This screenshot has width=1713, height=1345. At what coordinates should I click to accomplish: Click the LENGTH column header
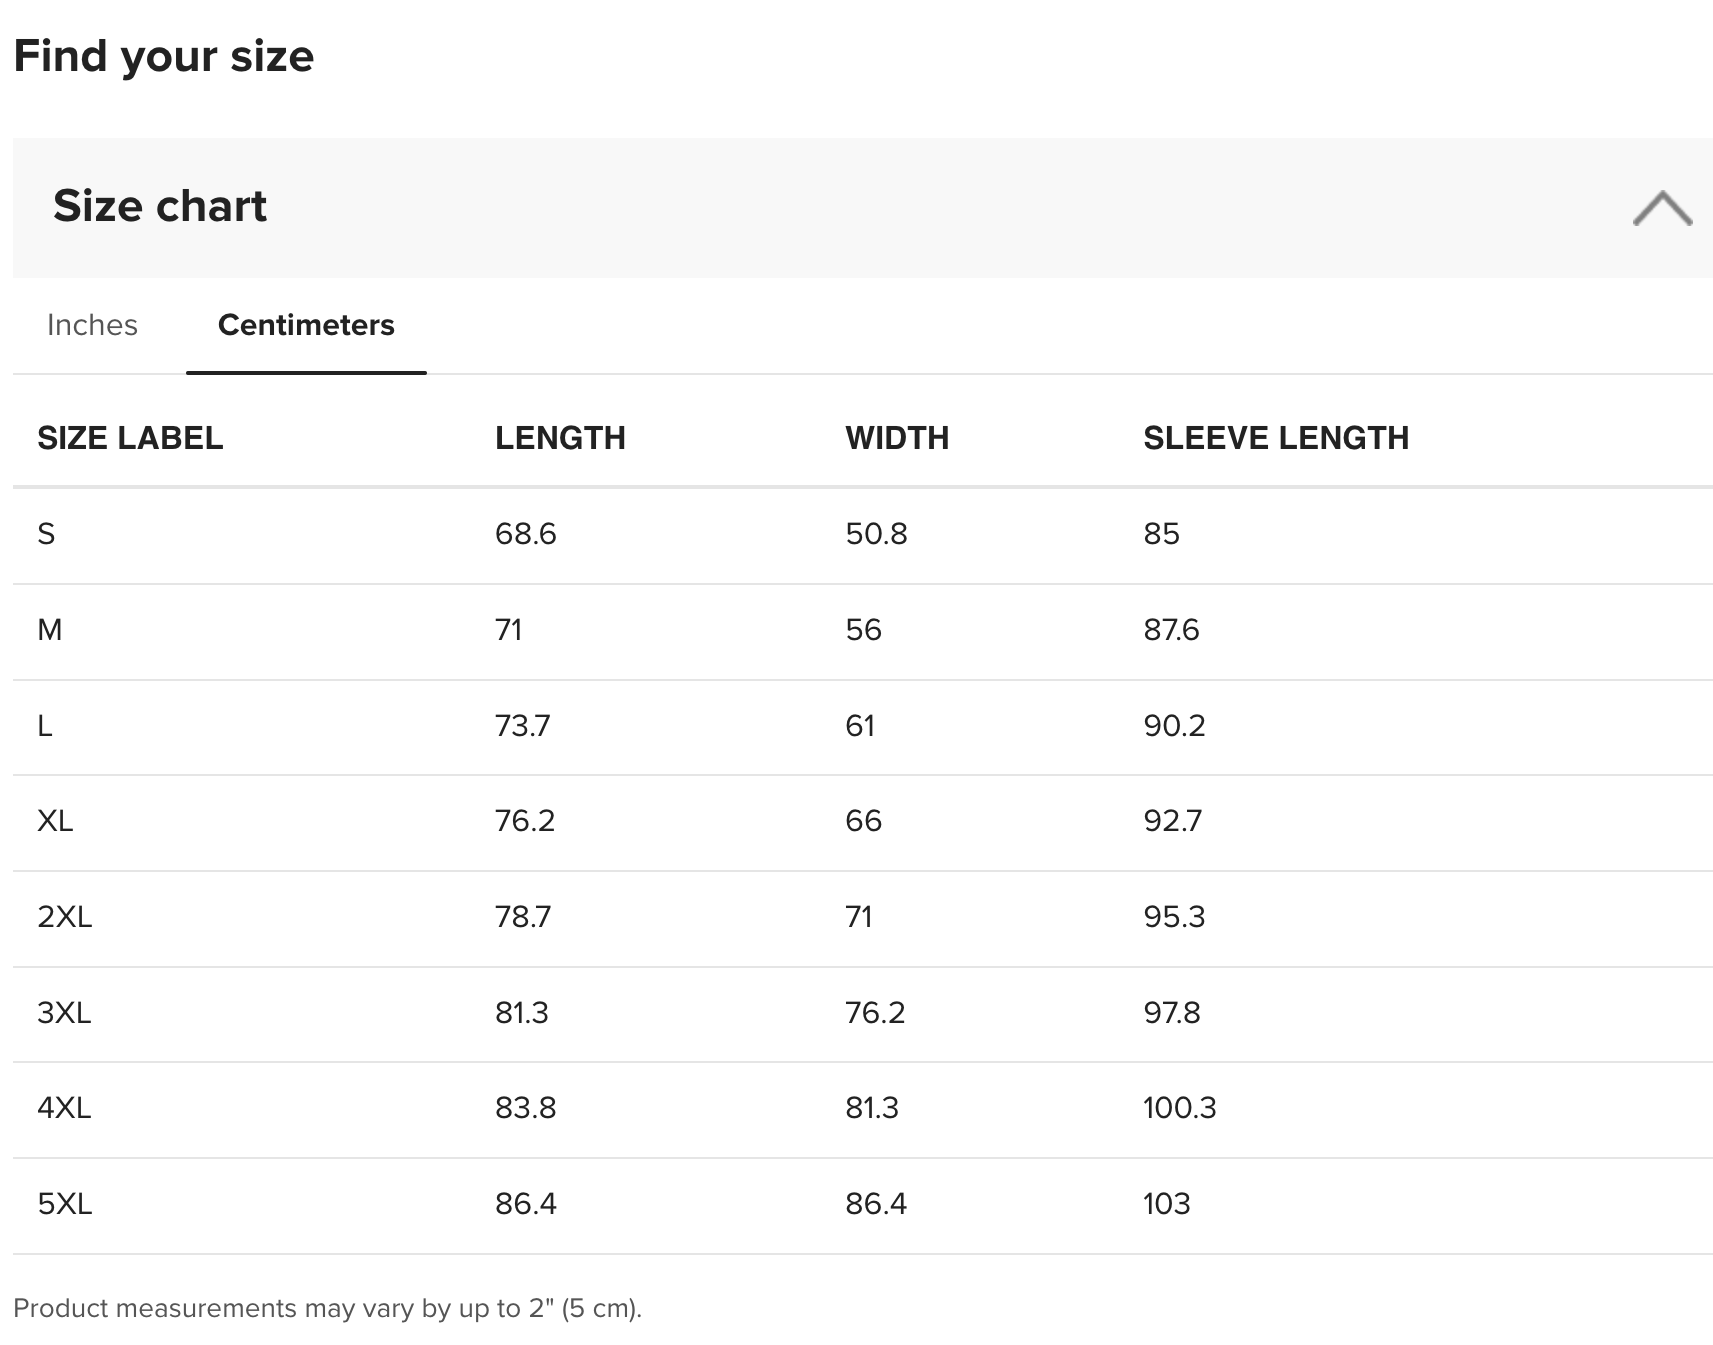[x=560, y=438]
